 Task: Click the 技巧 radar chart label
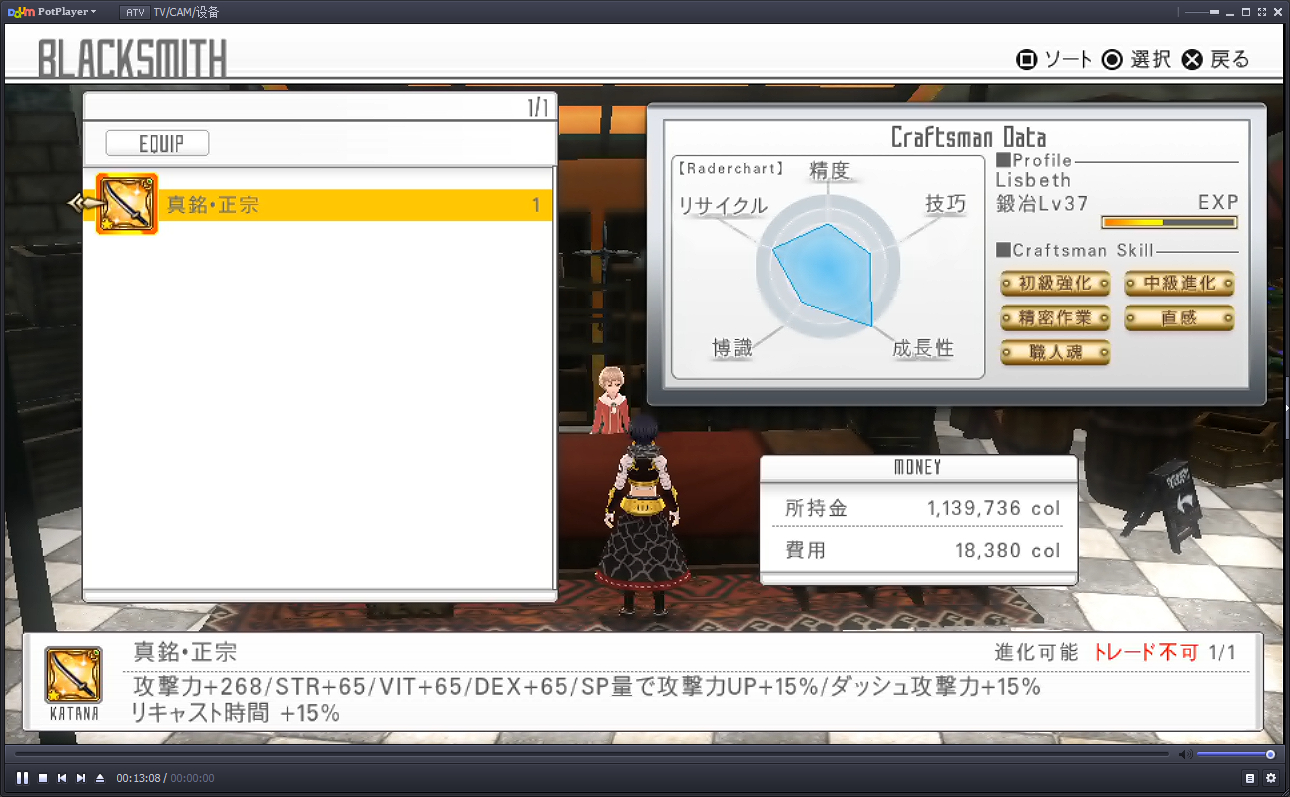pyautogui.click(x=945, y=204)
